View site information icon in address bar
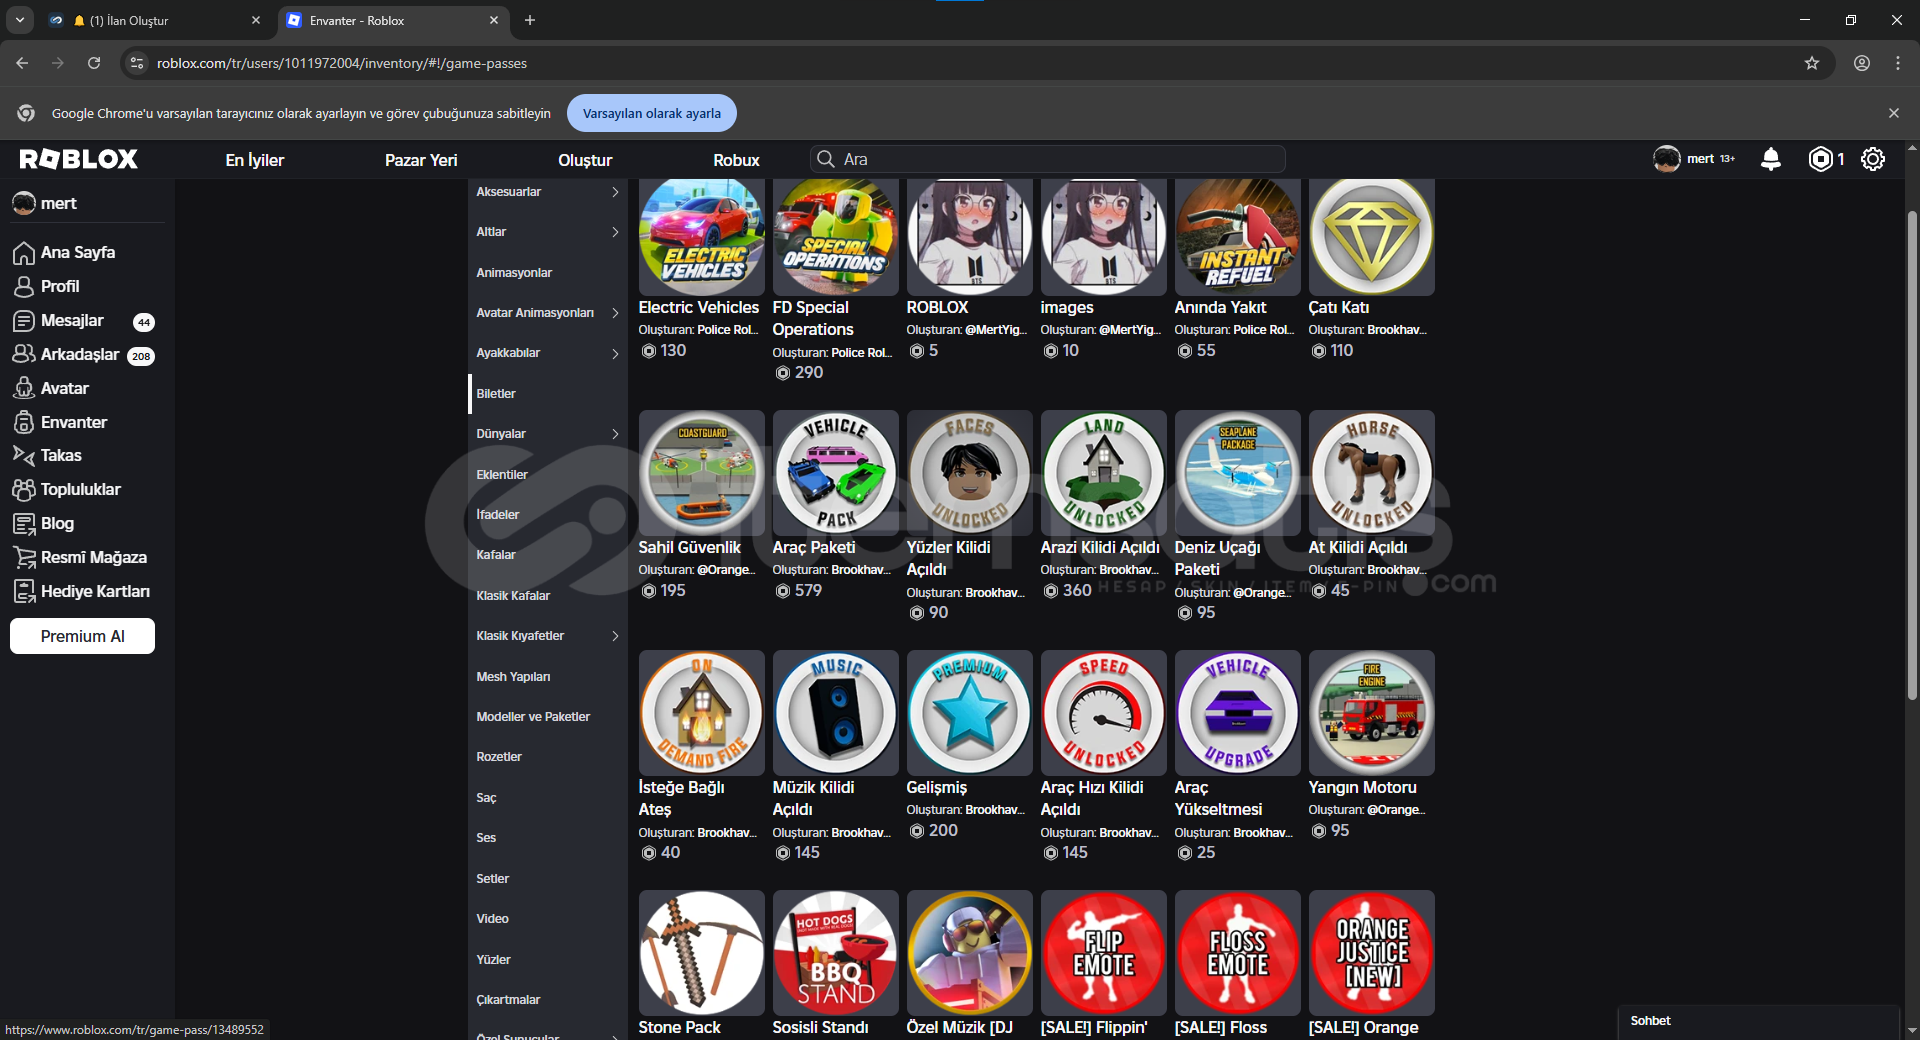The width and height of the screenshot is (1920, 1040). click(x=137, y=63)
